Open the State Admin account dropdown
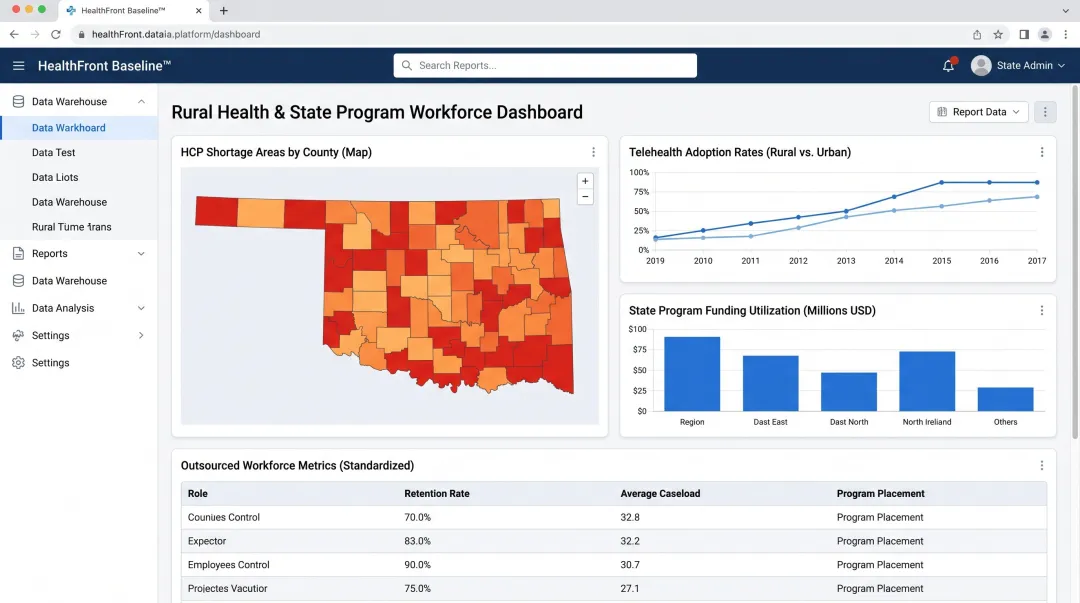The width and height of the screenshot is (1080, 603). tap(1019, 66)
